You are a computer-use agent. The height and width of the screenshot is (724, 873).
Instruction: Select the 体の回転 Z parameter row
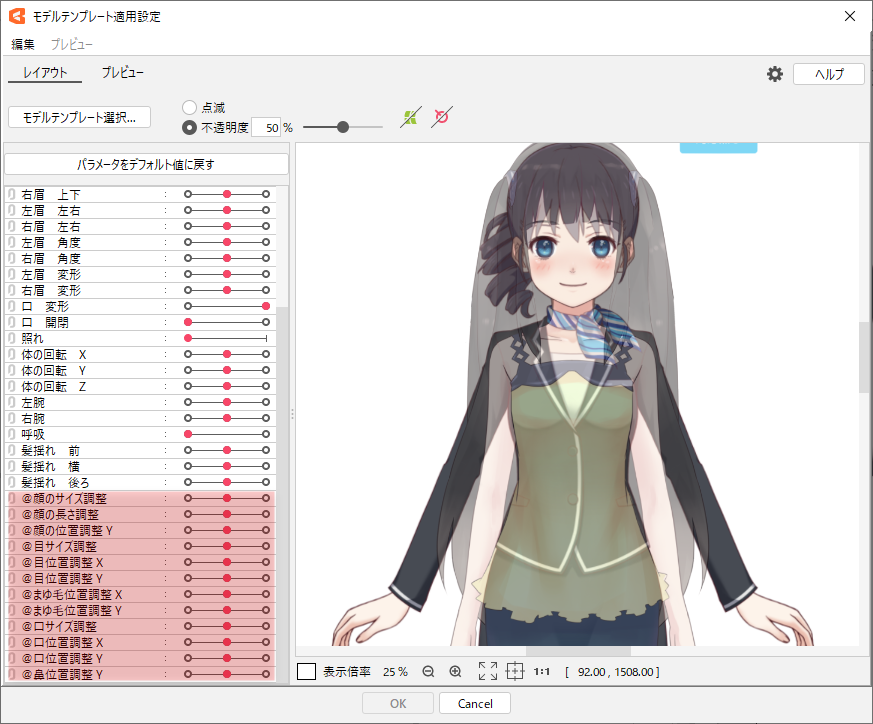pos(140,386)
